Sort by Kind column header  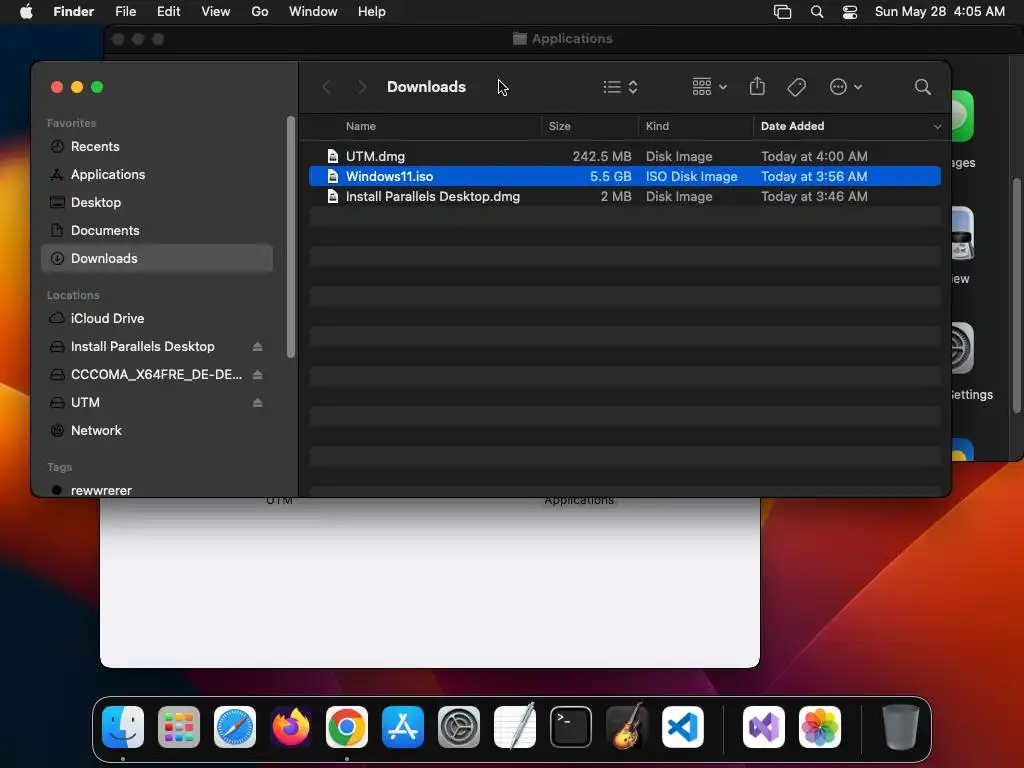(x=657, y=126)
